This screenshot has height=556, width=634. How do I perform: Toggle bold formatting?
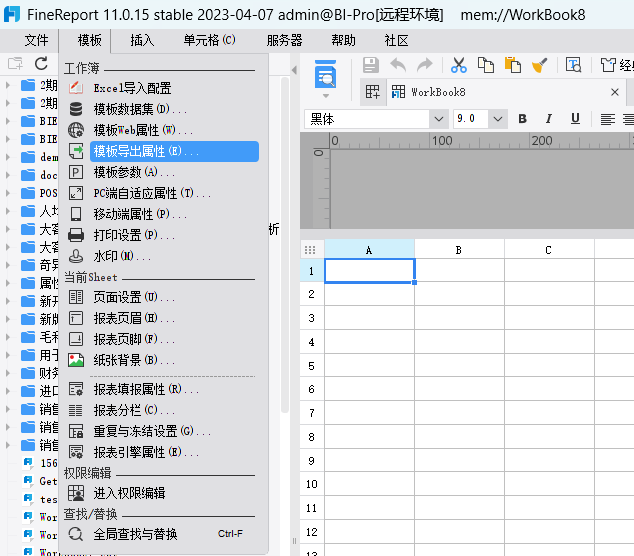[522, 119]
